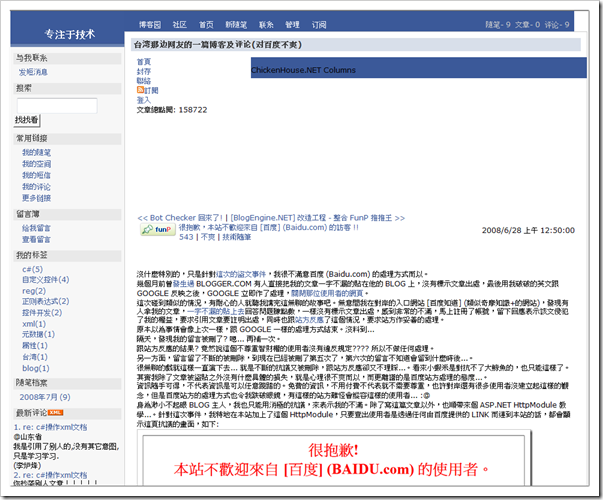Click the 更多链接 link
Image resolution: width=603 pixels, height=500 pixels.
tap(36, 197)
